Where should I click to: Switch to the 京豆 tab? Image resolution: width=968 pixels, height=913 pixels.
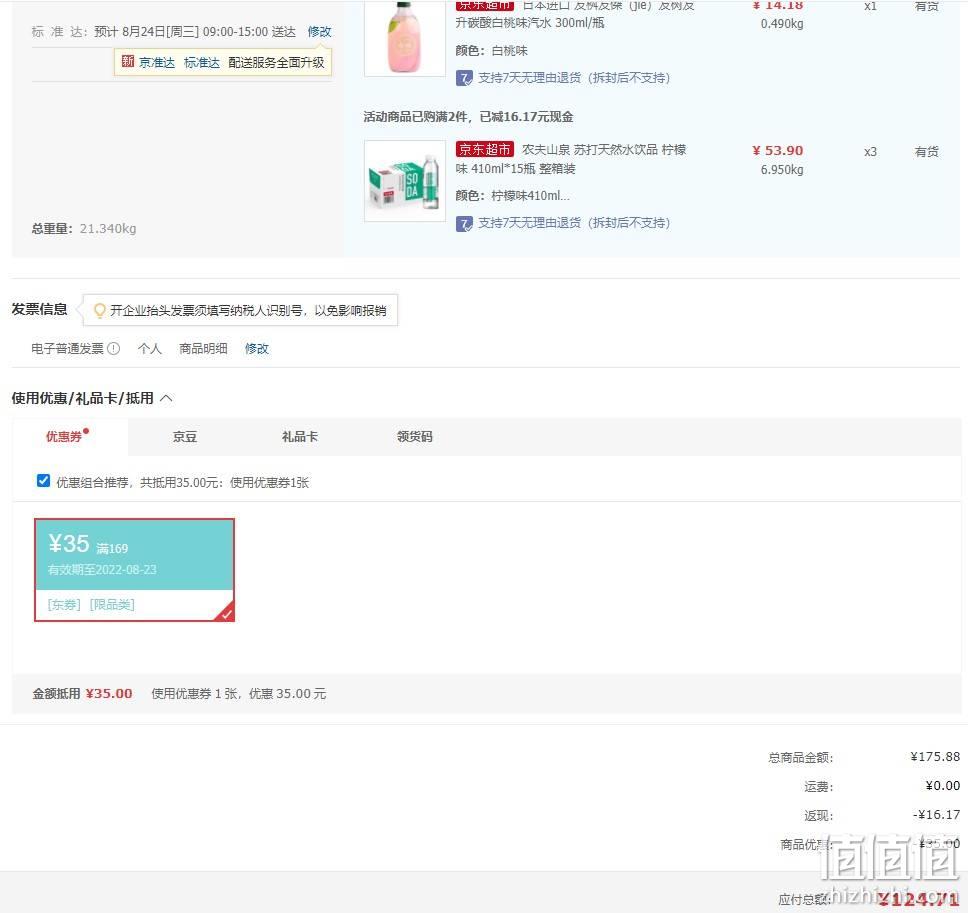pos(185,437)
